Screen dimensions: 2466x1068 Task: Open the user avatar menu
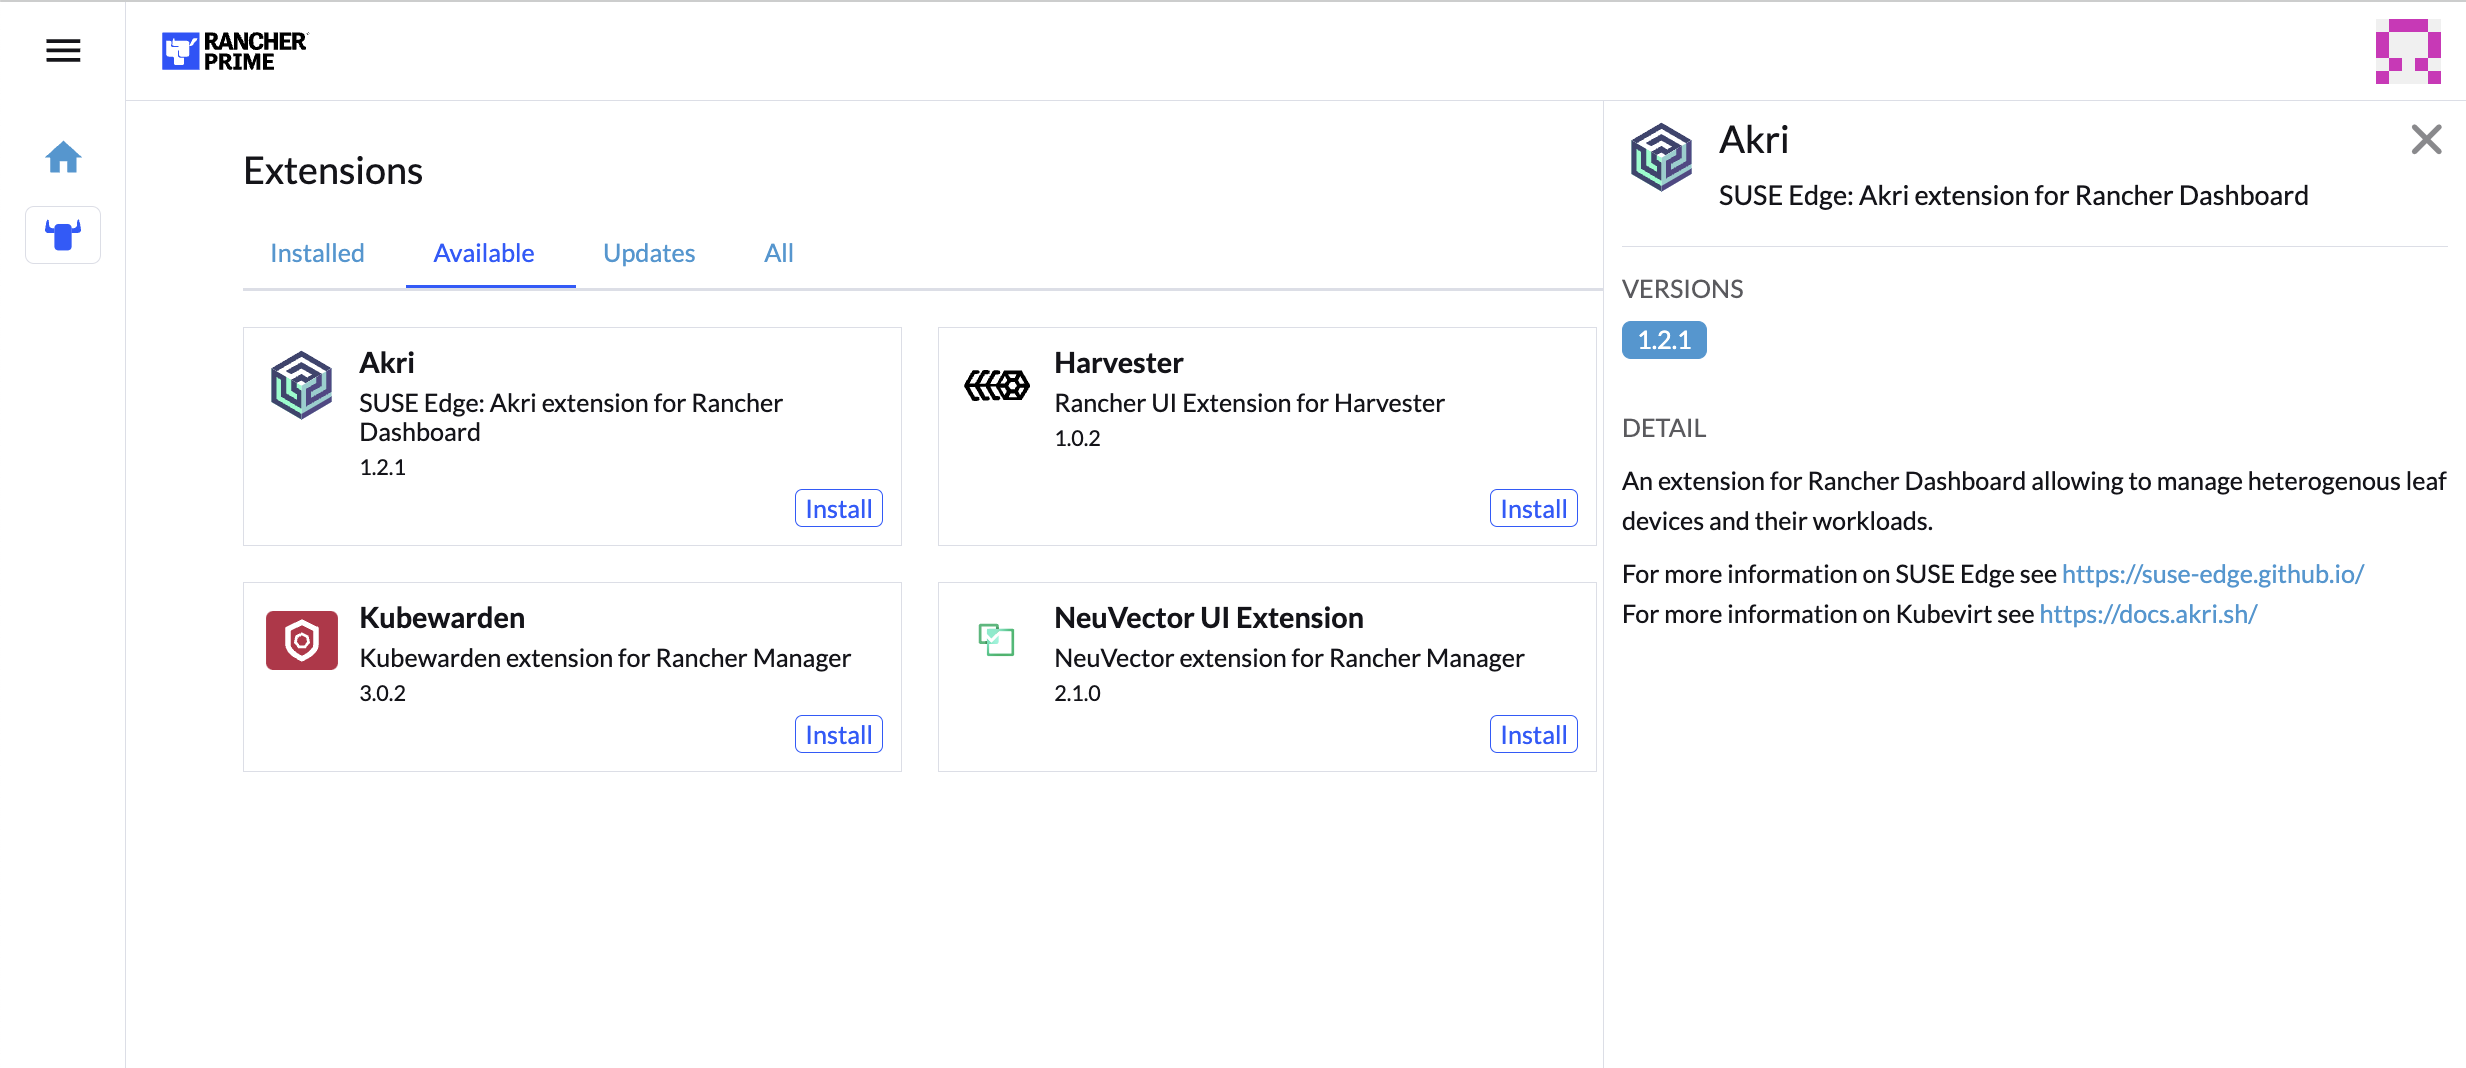click(x=2407, y=51)
